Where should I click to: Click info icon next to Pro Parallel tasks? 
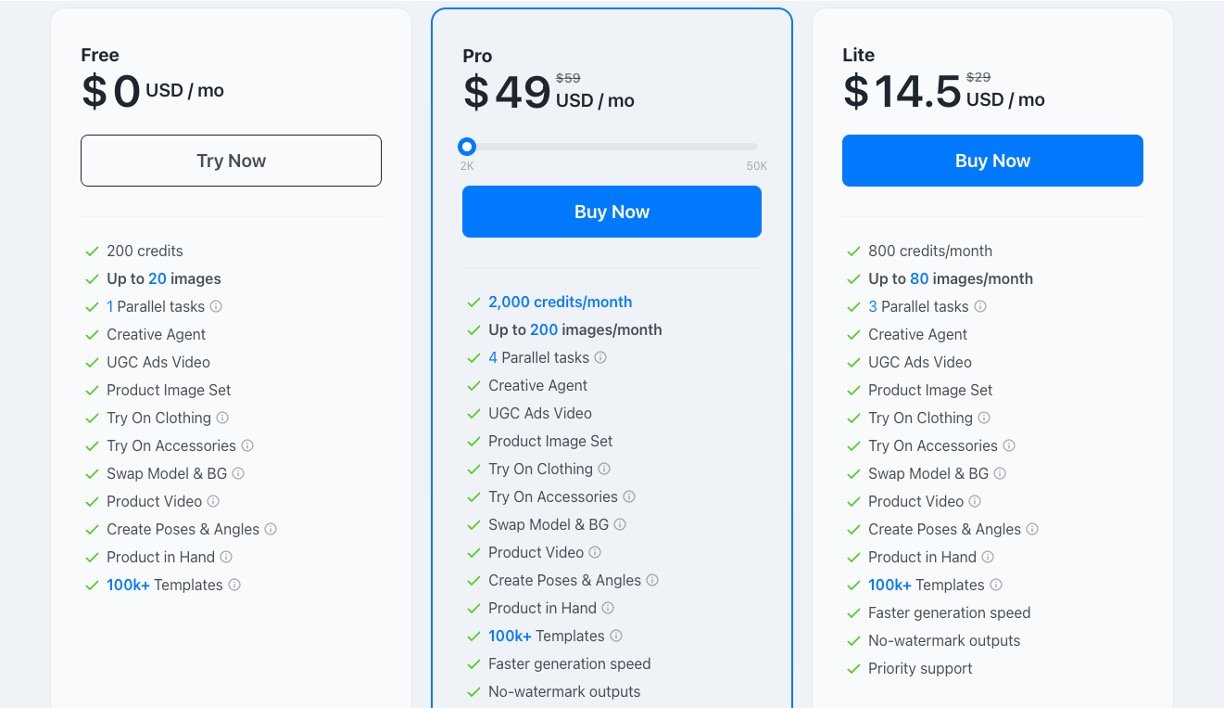coord(601,358)
